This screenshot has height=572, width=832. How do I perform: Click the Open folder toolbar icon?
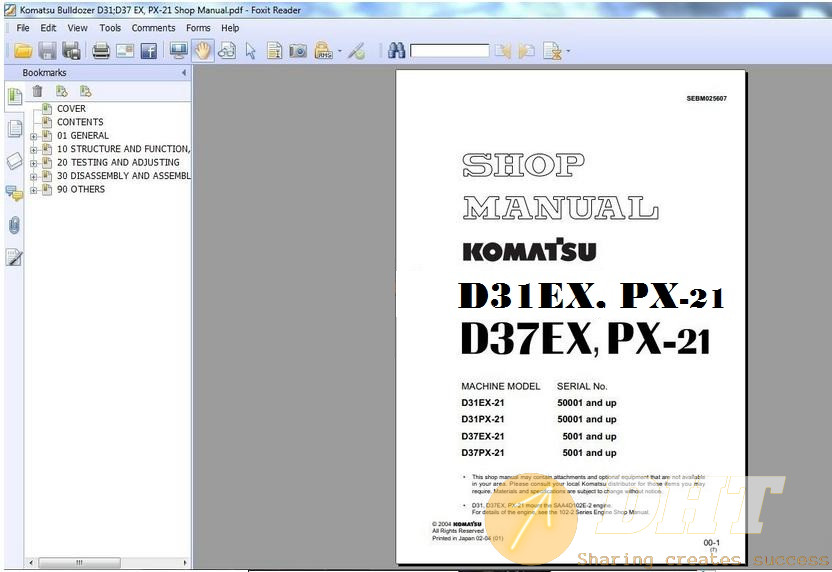23,51
